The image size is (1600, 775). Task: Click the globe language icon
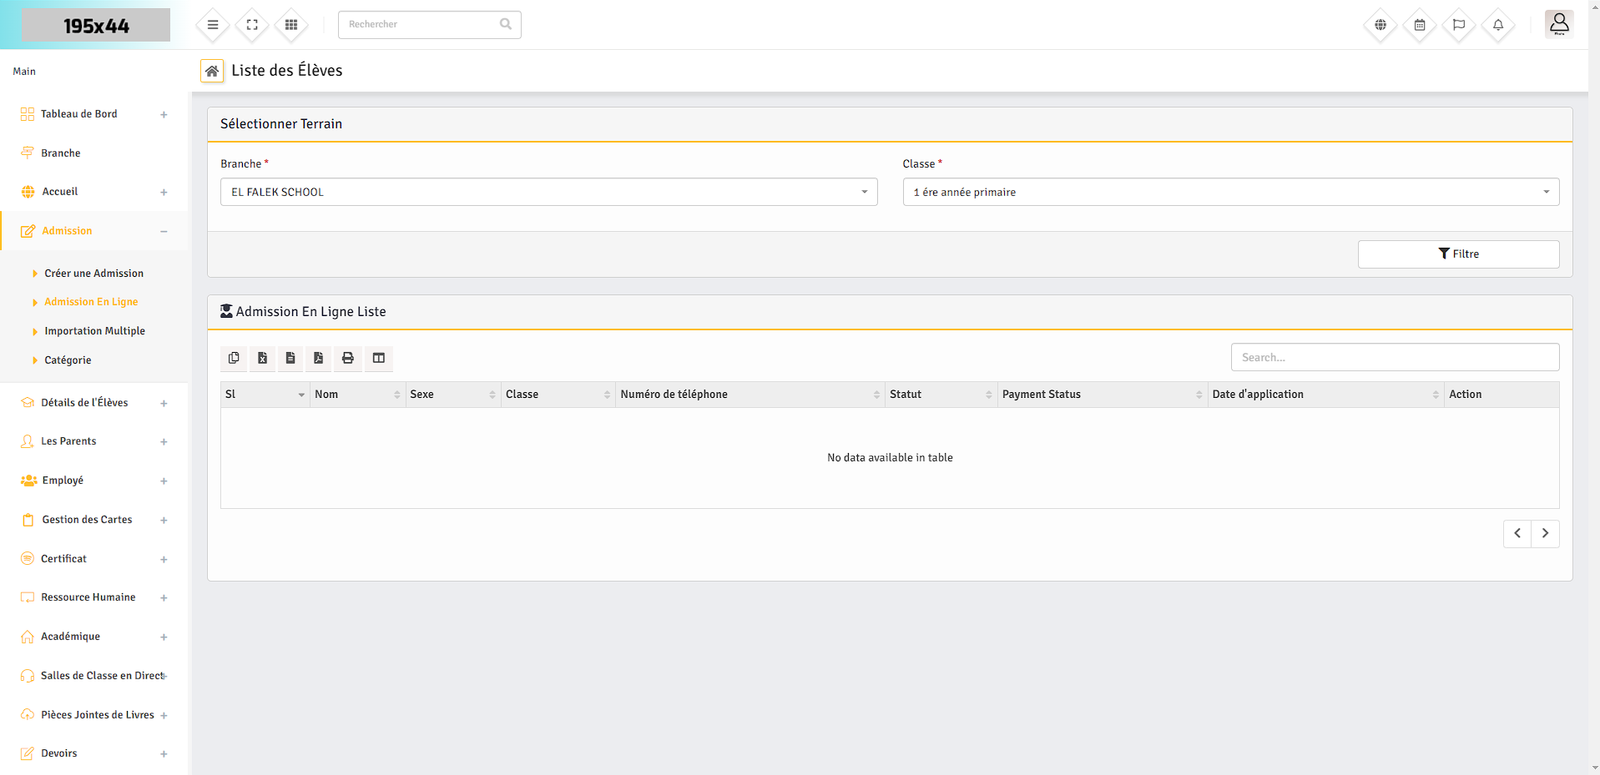[1381, 25]
